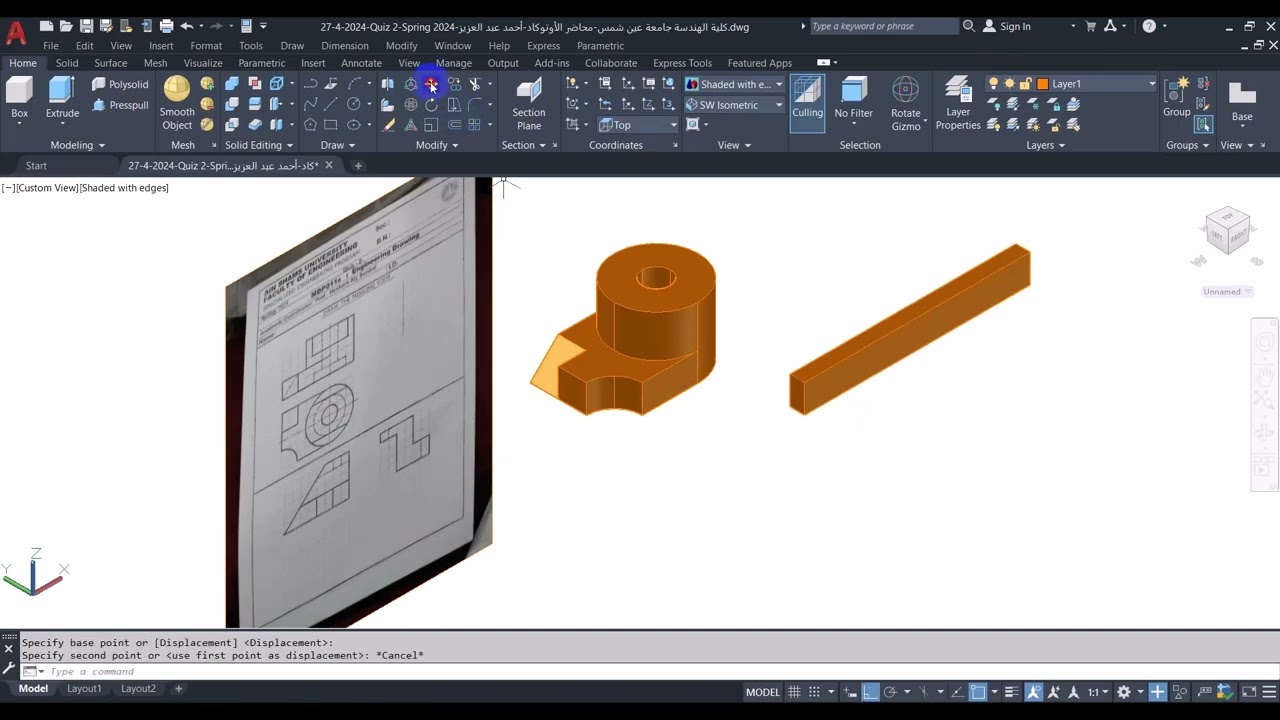This screenshot has width=1280, height=720.
Task: Select the Mirror tool in Modify panel
Action: point(387,84)
